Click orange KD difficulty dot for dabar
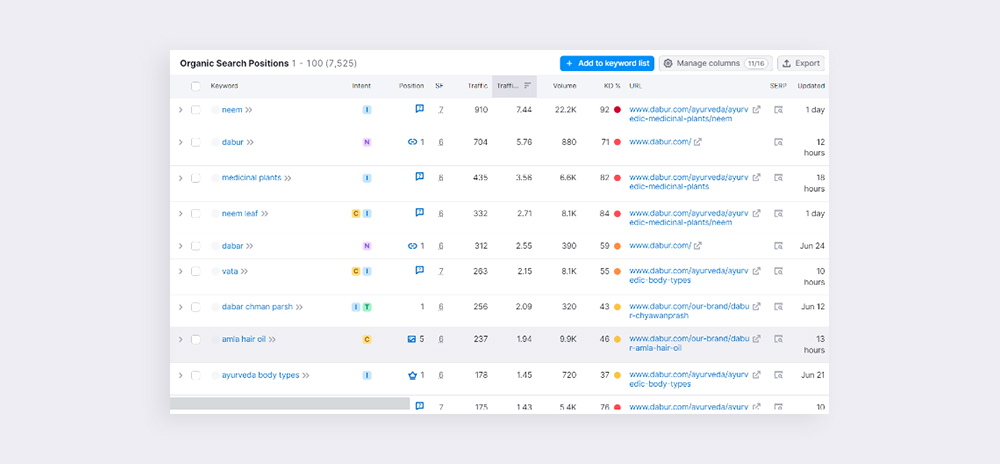Image resolution: width=1000 pixels, height=464 pixels. coord(617,245)
